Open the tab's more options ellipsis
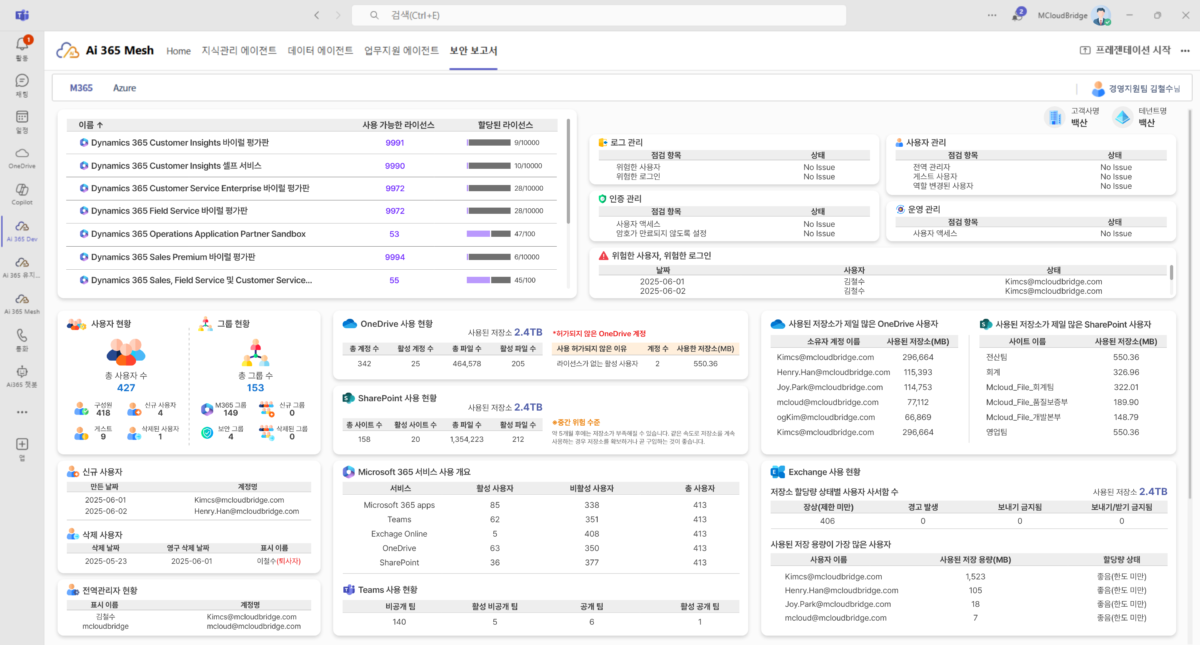 point(1183,51)
